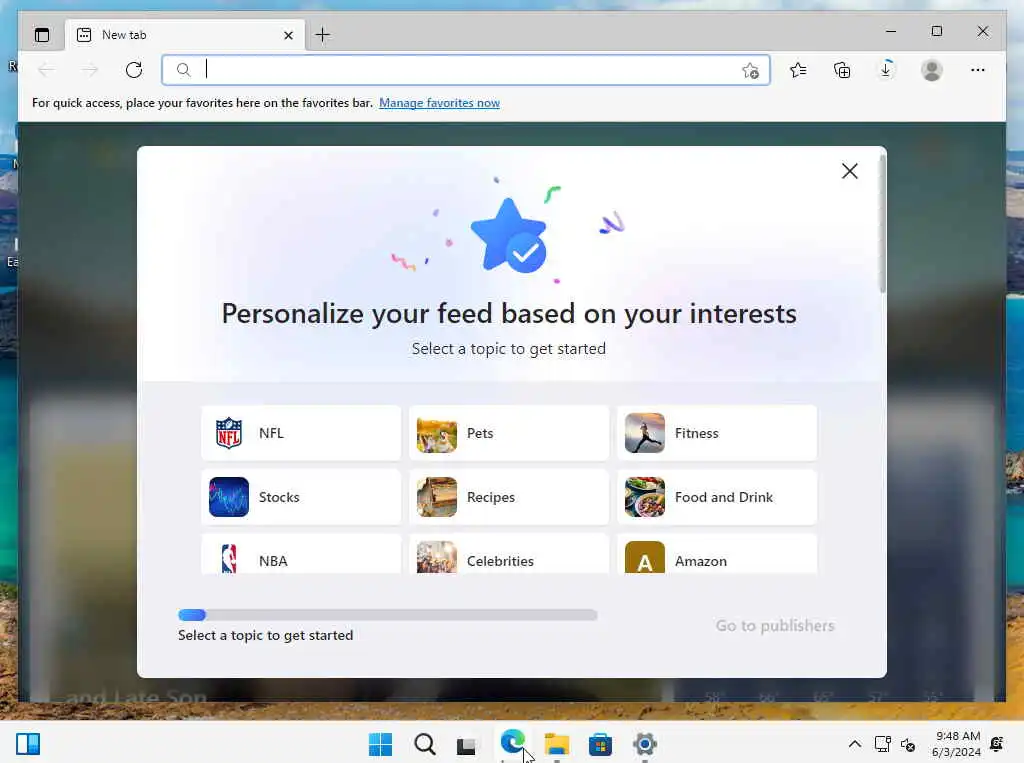Select the NBA topic
1024x763 pixels.
301,555
